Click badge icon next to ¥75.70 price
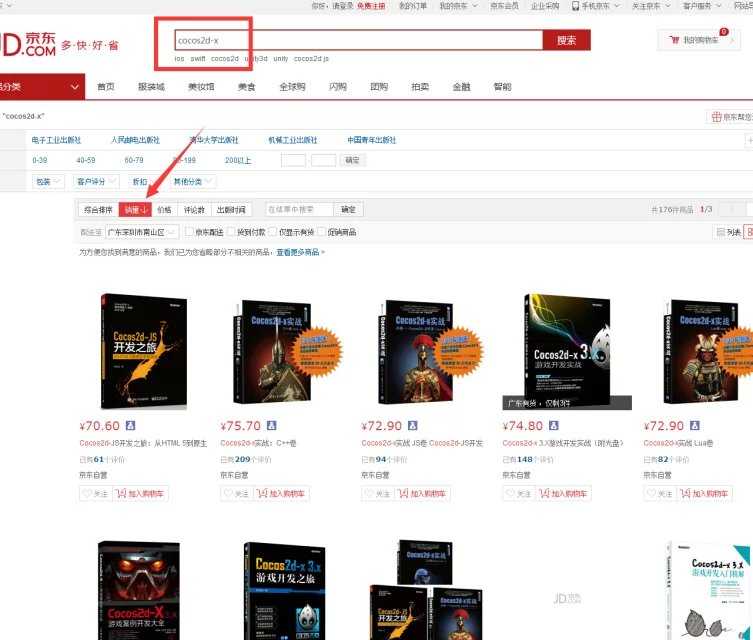 [x=272, y=425]
